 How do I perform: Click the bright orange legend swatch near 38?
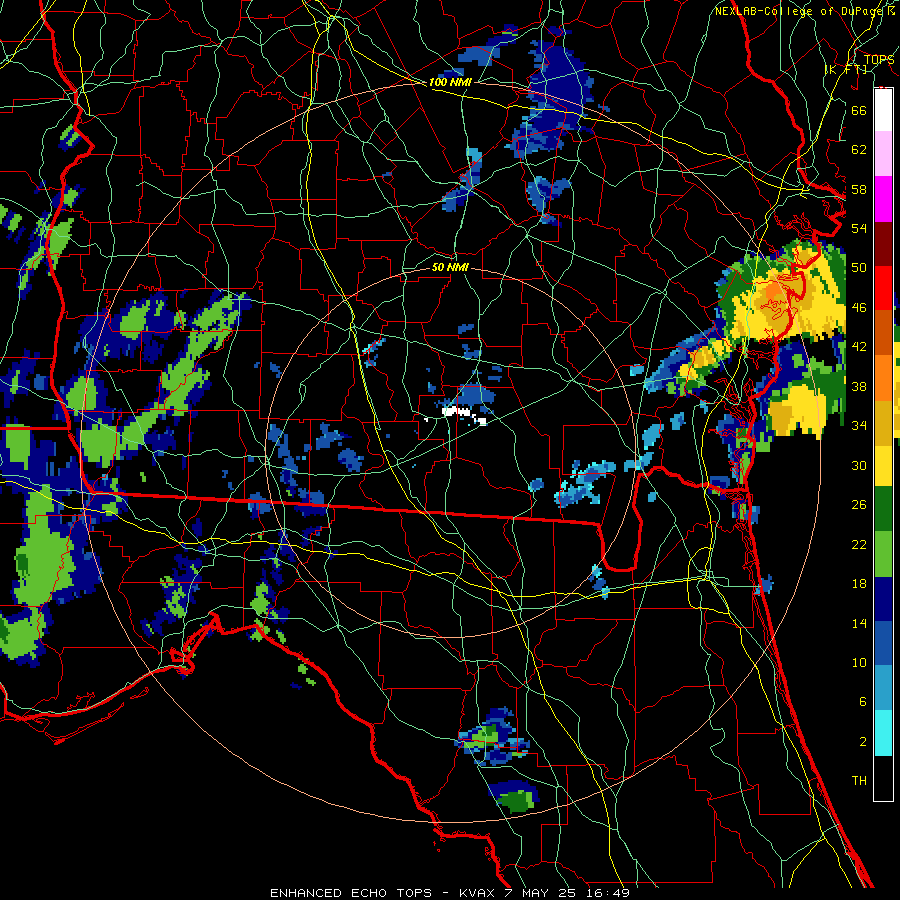click(x=883, y=378)
